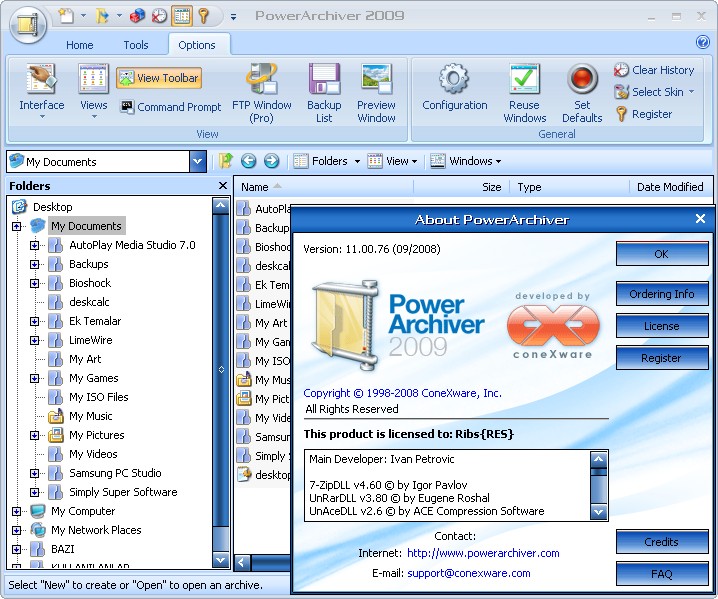Click Set Defaults red button

click(582, 93)
